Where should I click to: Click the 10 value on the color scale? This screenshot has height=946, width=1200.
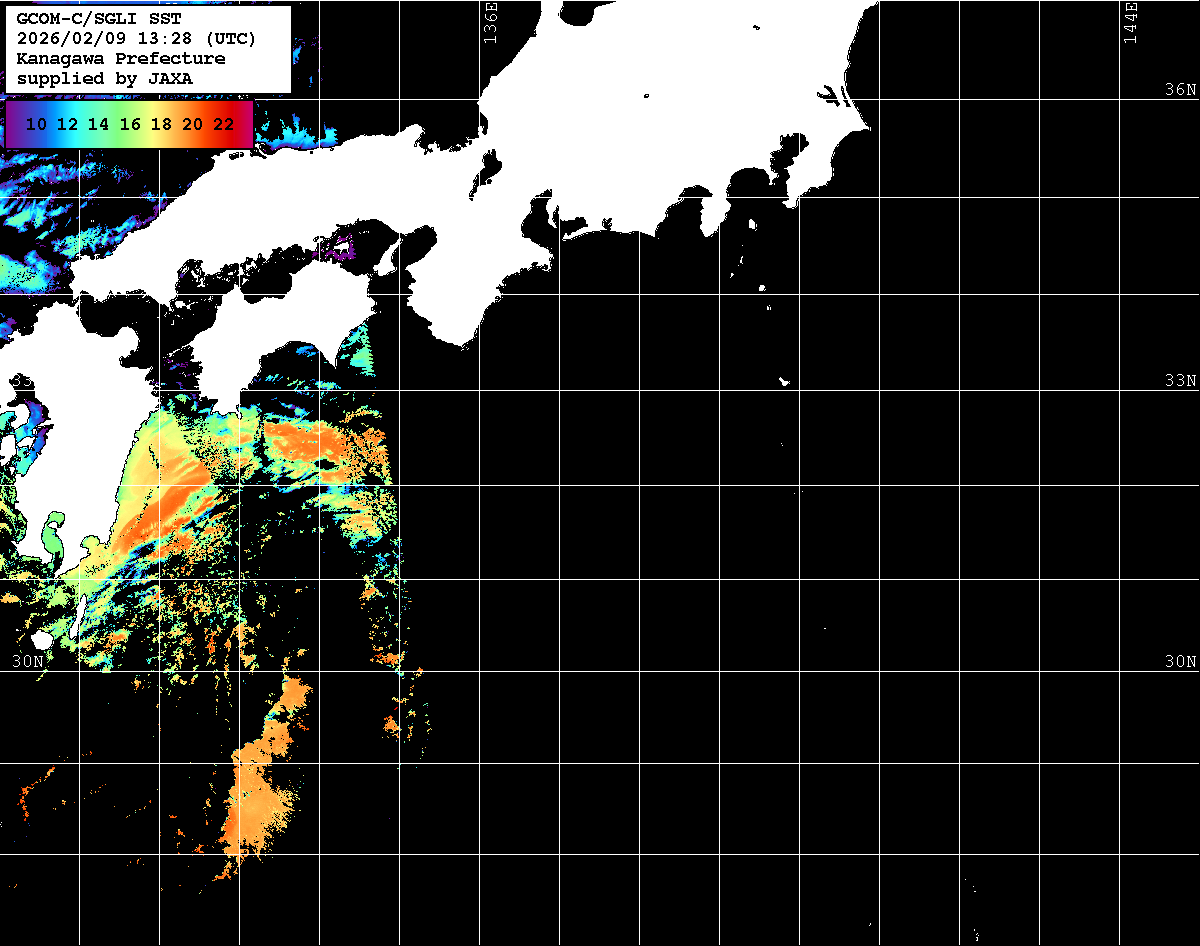tap(36, 125)
